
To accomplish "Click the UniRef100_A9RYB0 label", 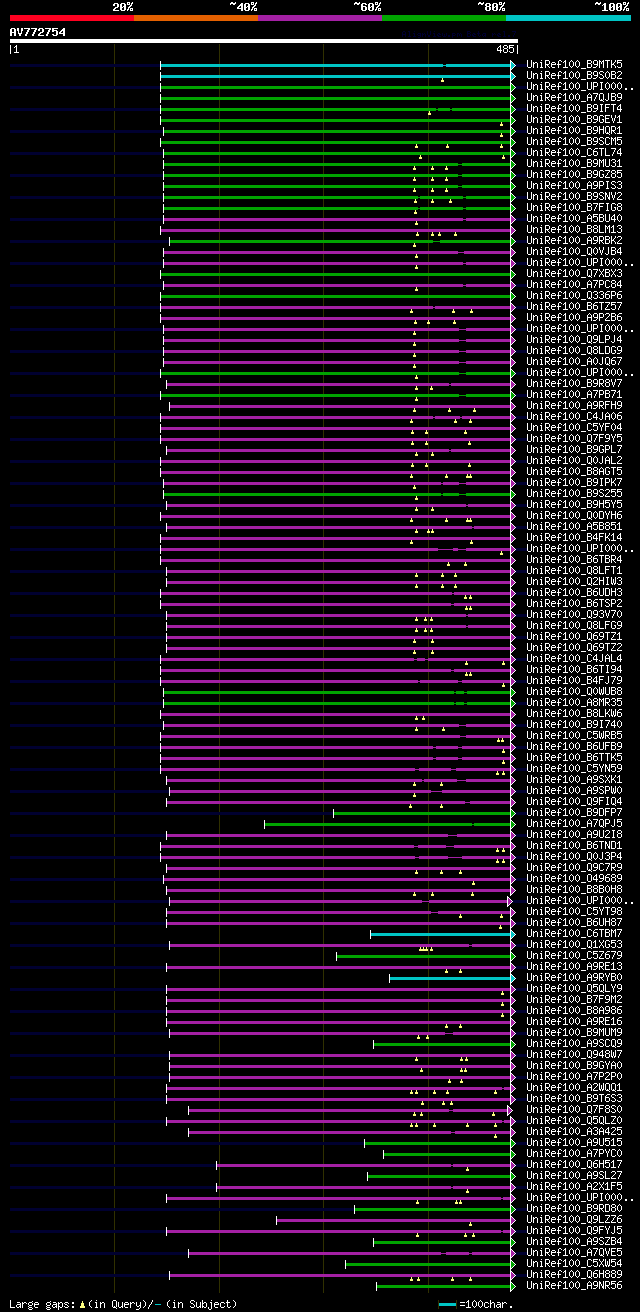I will [x=574, y=977].
